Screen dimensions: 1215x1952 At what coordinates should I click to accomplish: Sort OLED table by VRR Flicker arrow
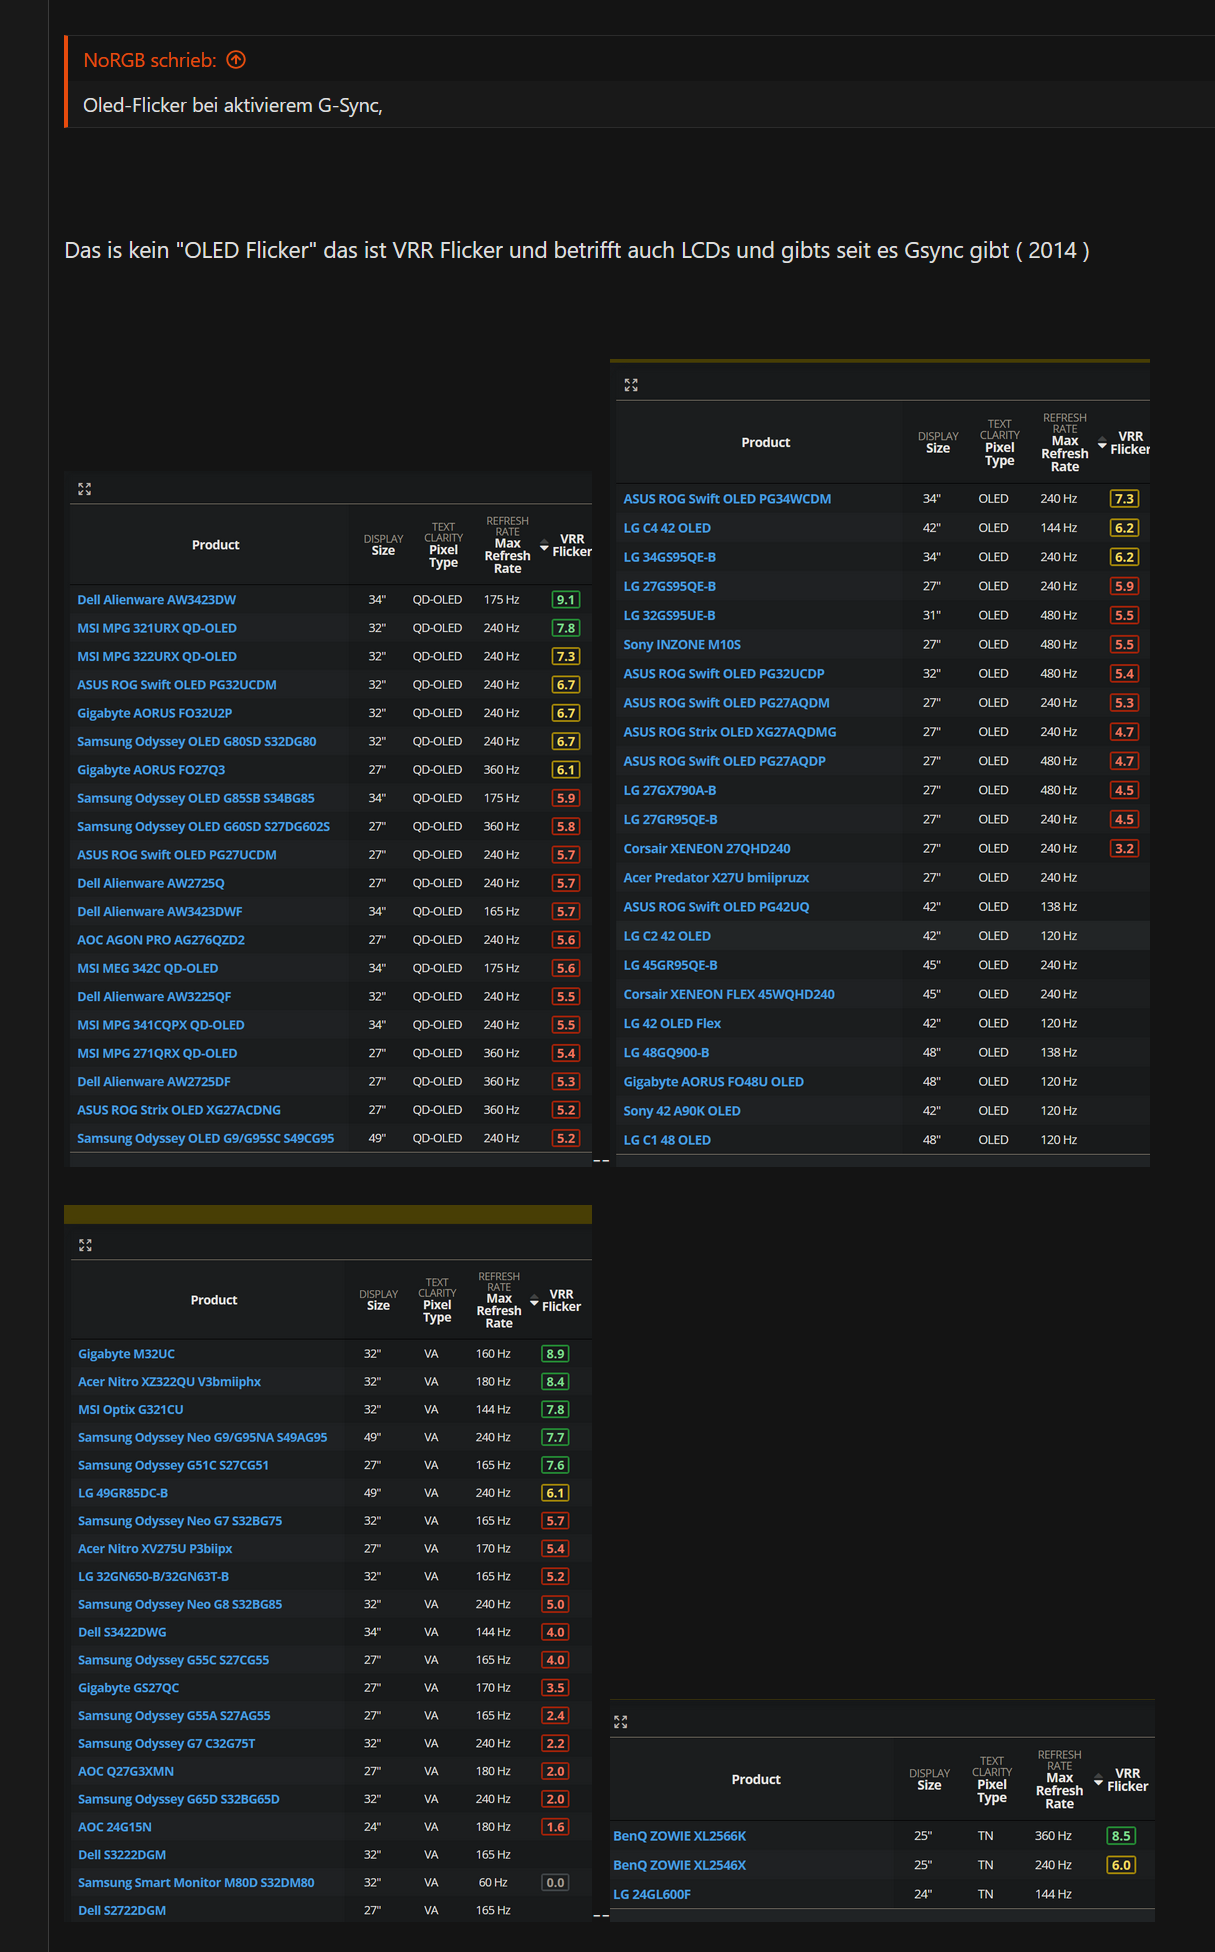(x=1102, y=443)
